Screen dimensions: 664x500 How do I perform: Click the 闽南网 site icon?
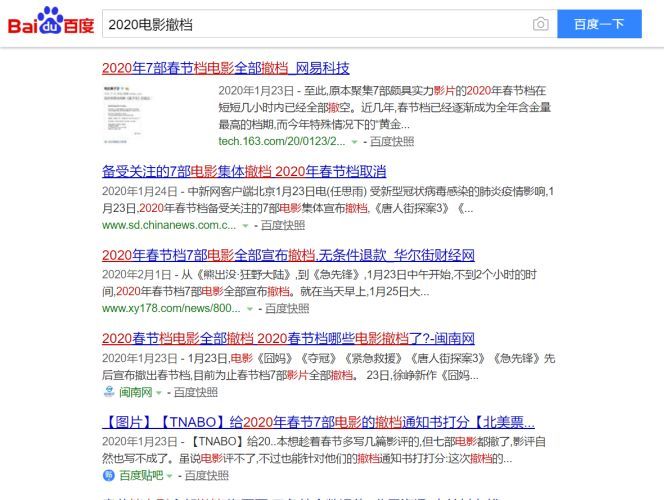(109, 392)
